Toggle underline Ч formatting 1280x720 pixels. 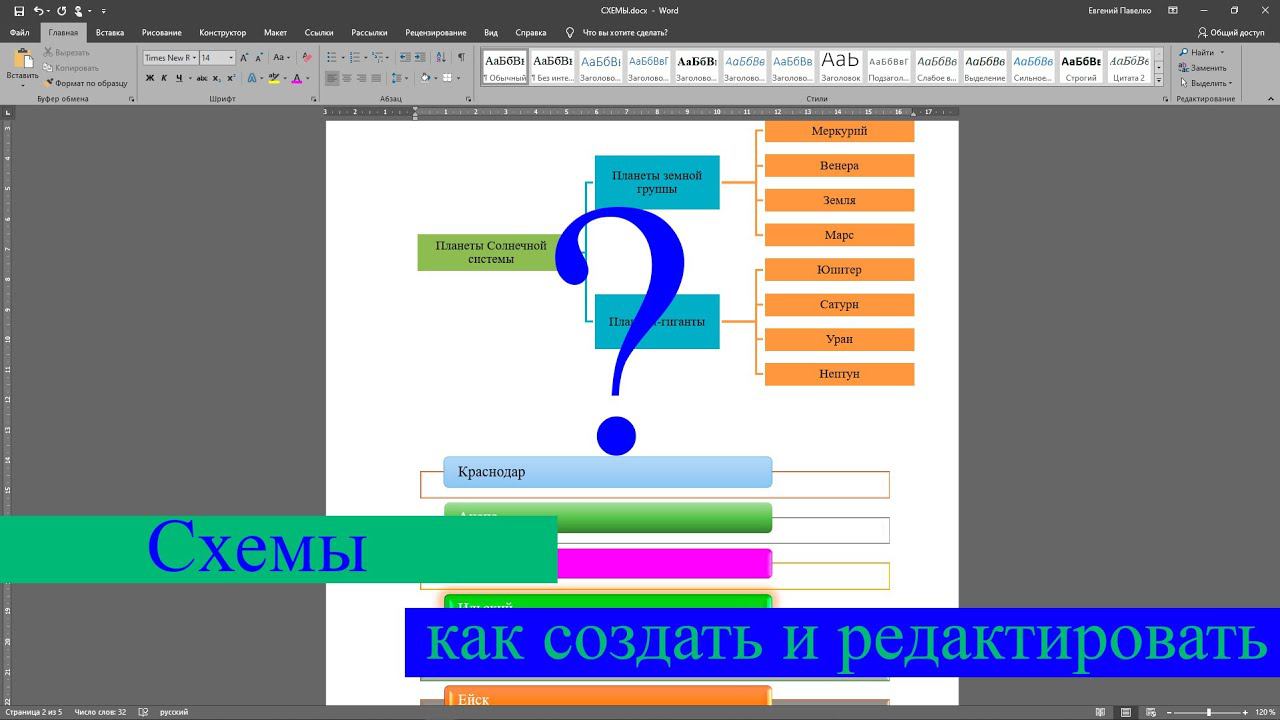pyautogui.click(x=178, y=78)
